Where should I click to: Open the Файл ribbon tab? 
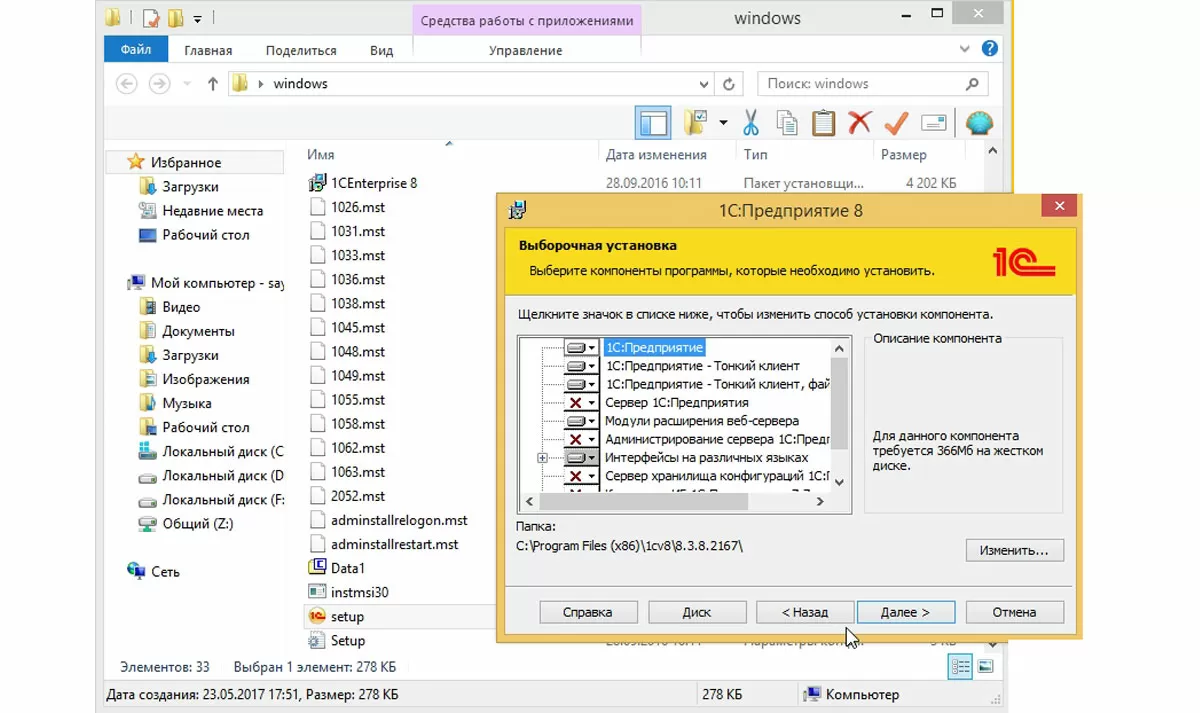coord(135,50)
